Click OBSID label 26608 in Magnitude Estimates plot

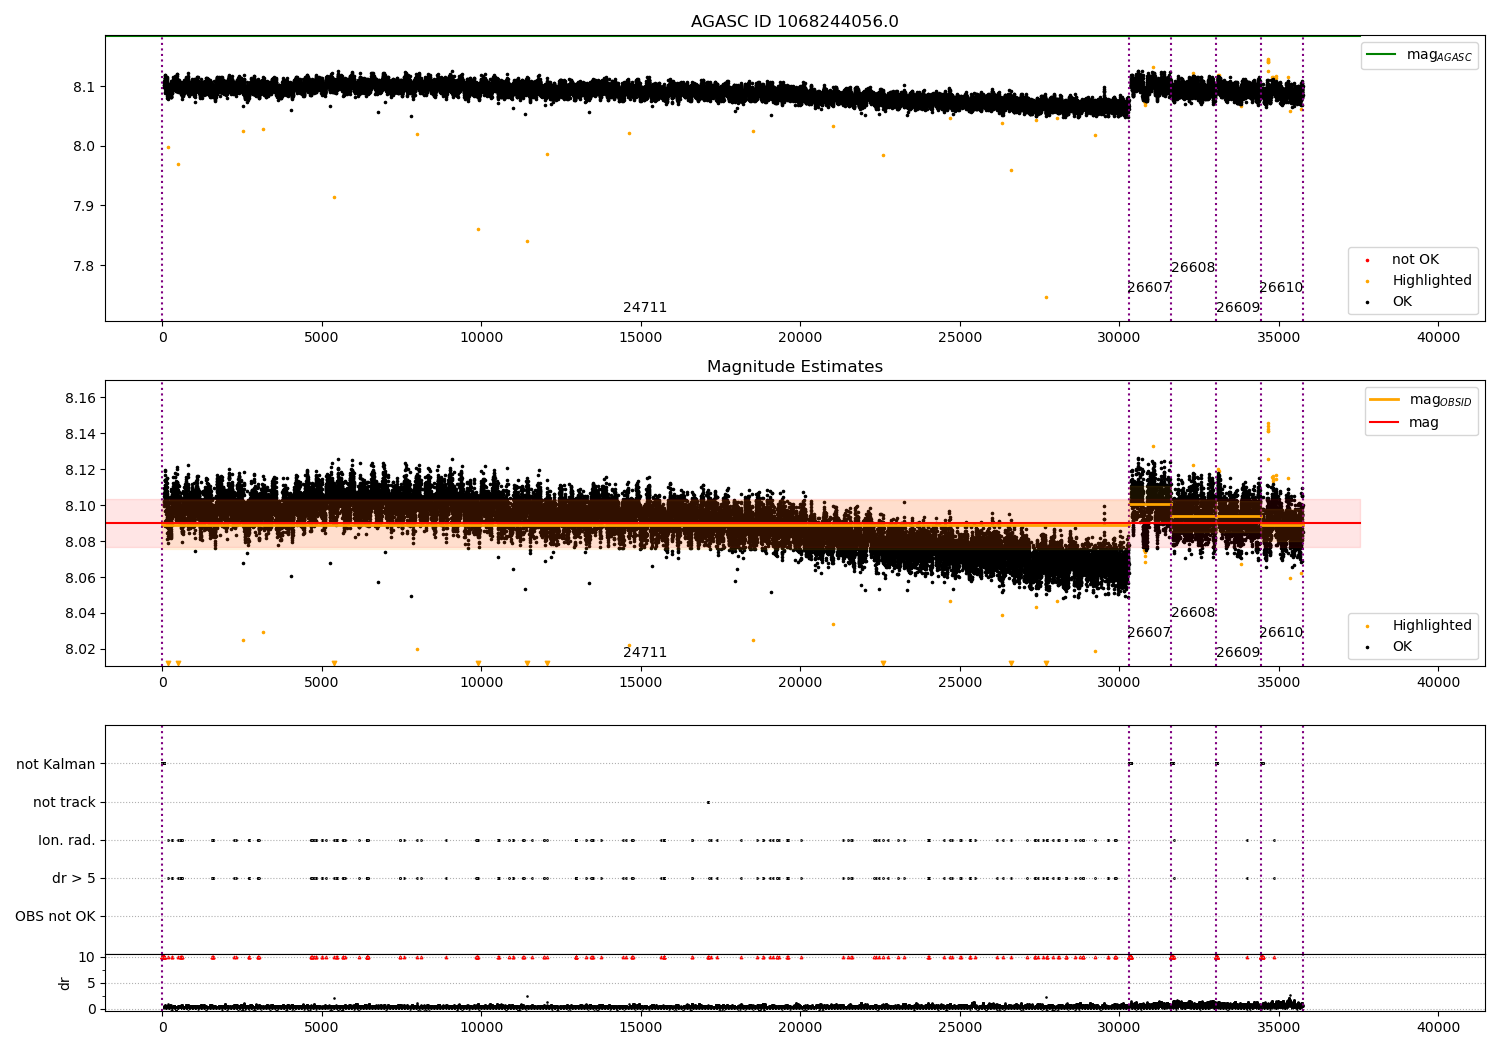[x=1193, y=613]
